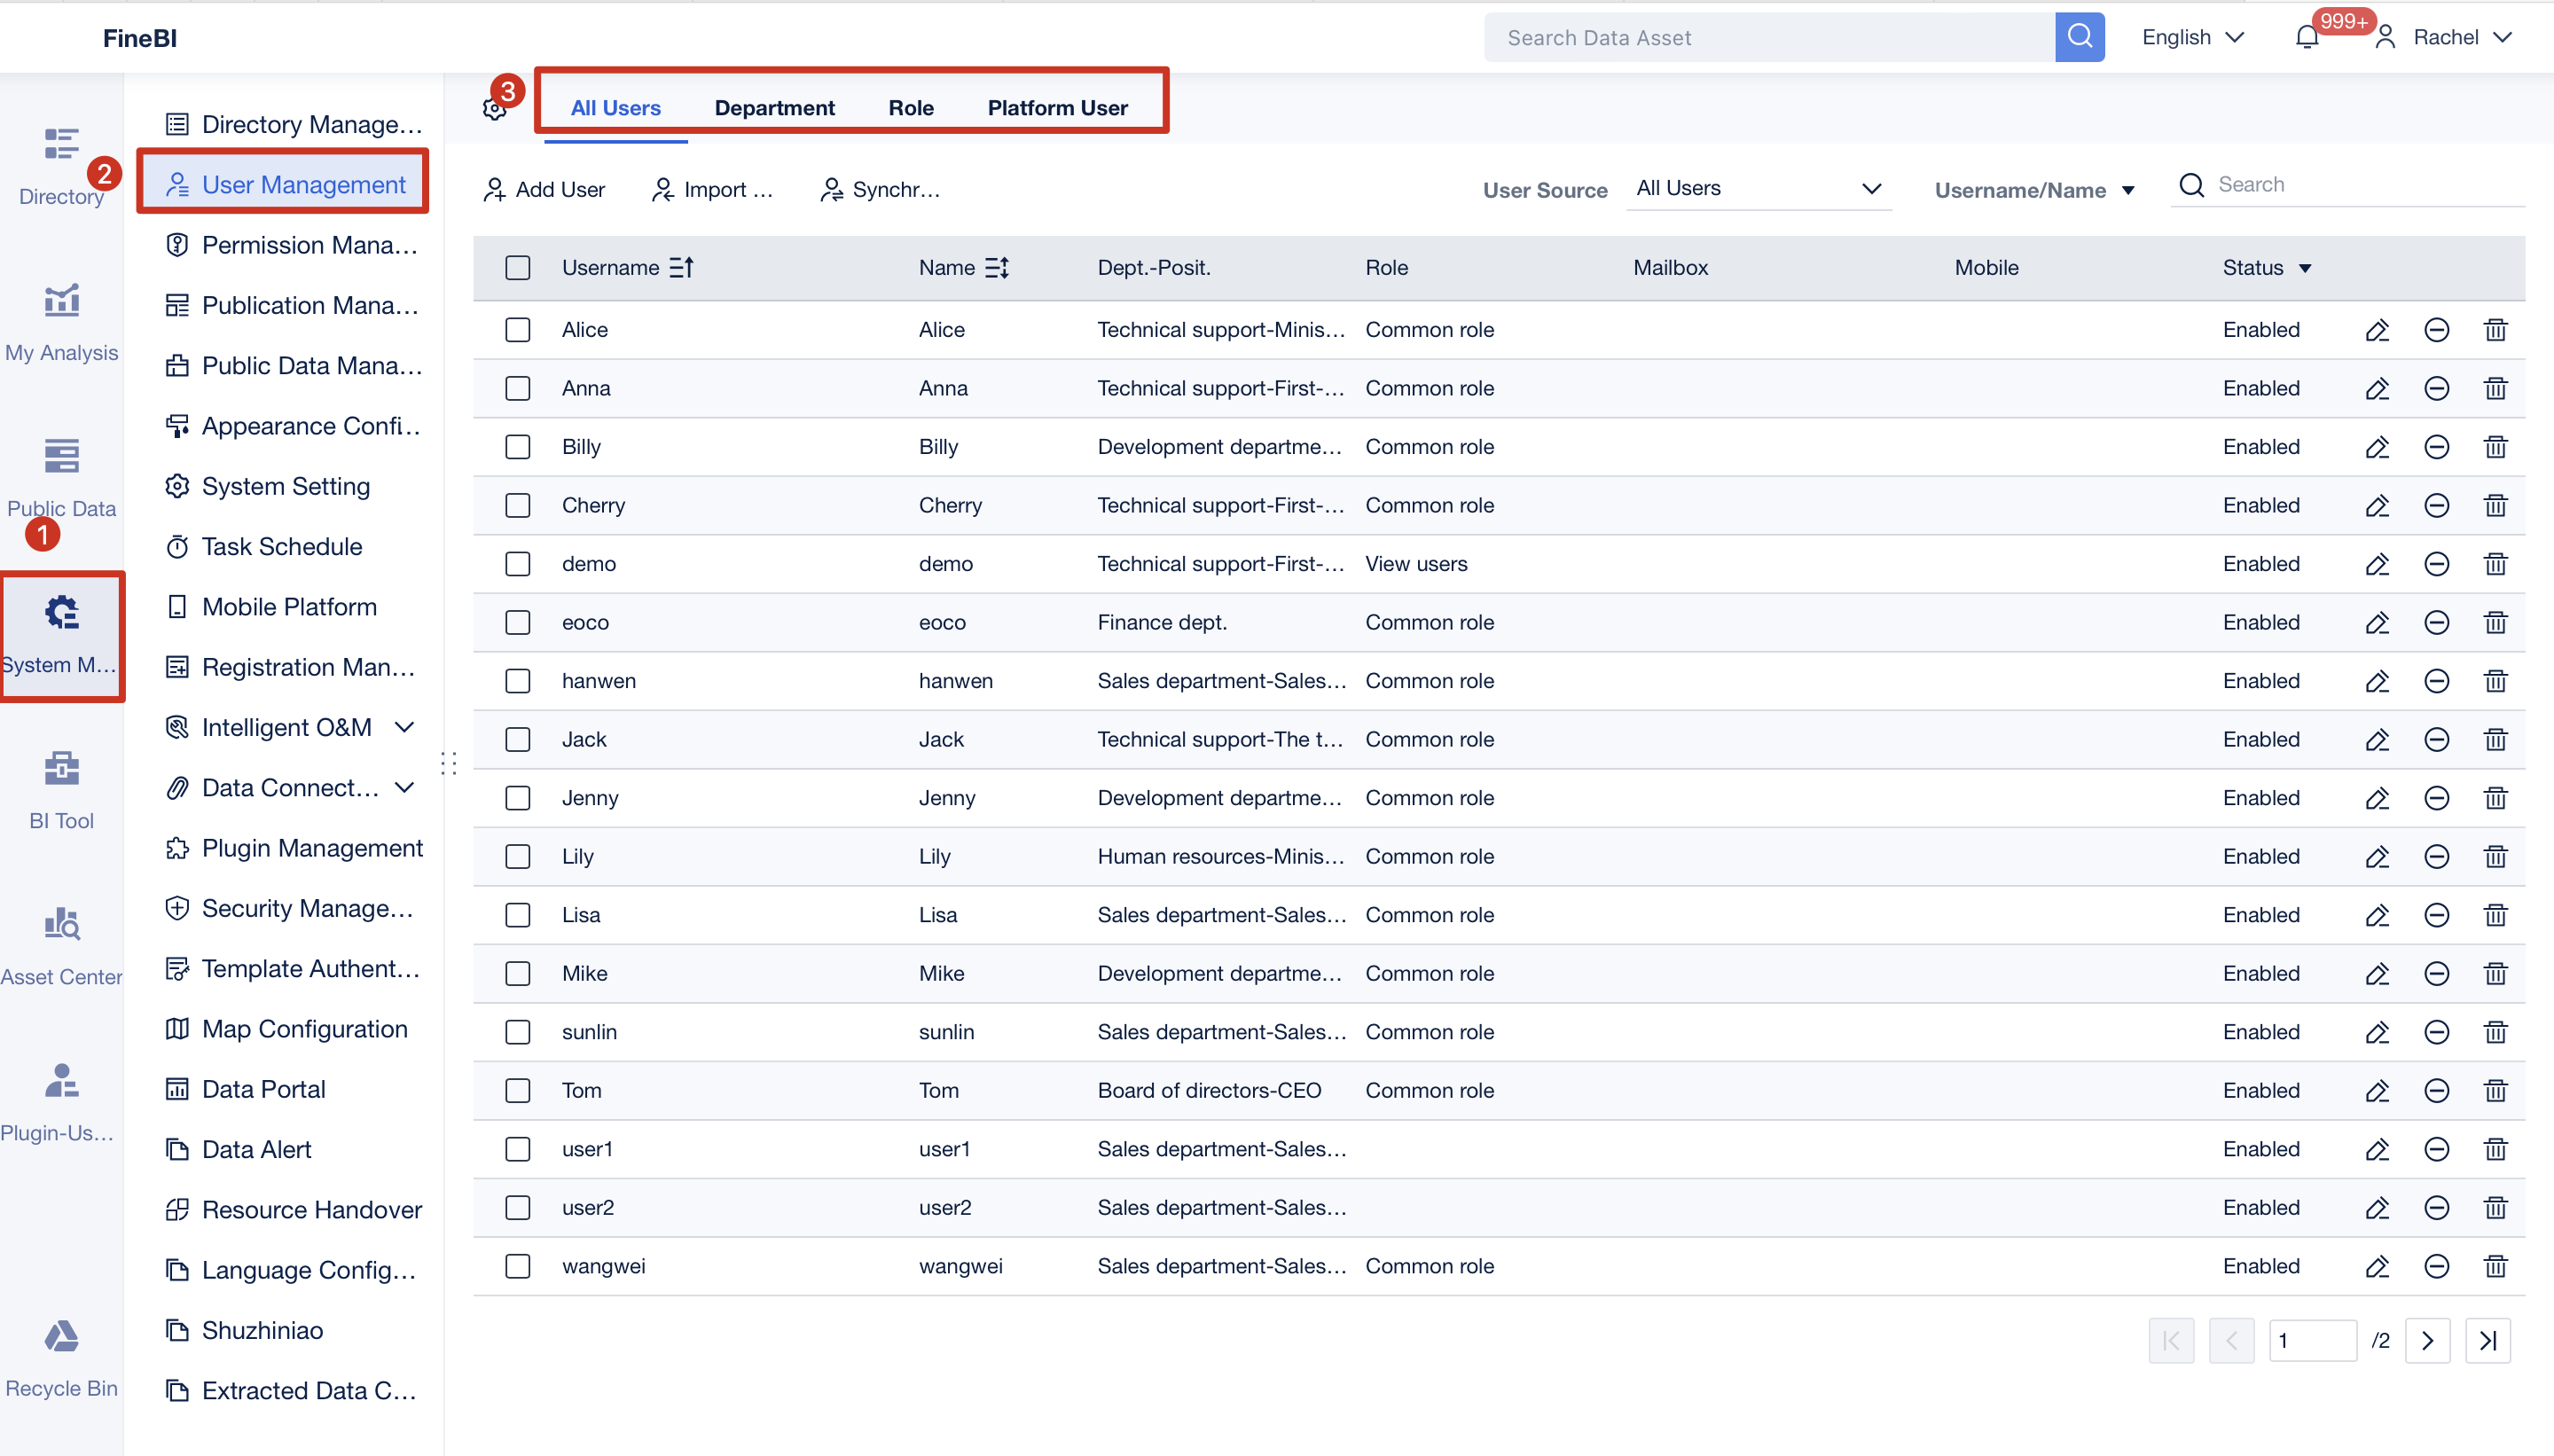Switch to the Platform User tab
The width and height of the screenshot is (2554, 1456).
(1056, 107)
